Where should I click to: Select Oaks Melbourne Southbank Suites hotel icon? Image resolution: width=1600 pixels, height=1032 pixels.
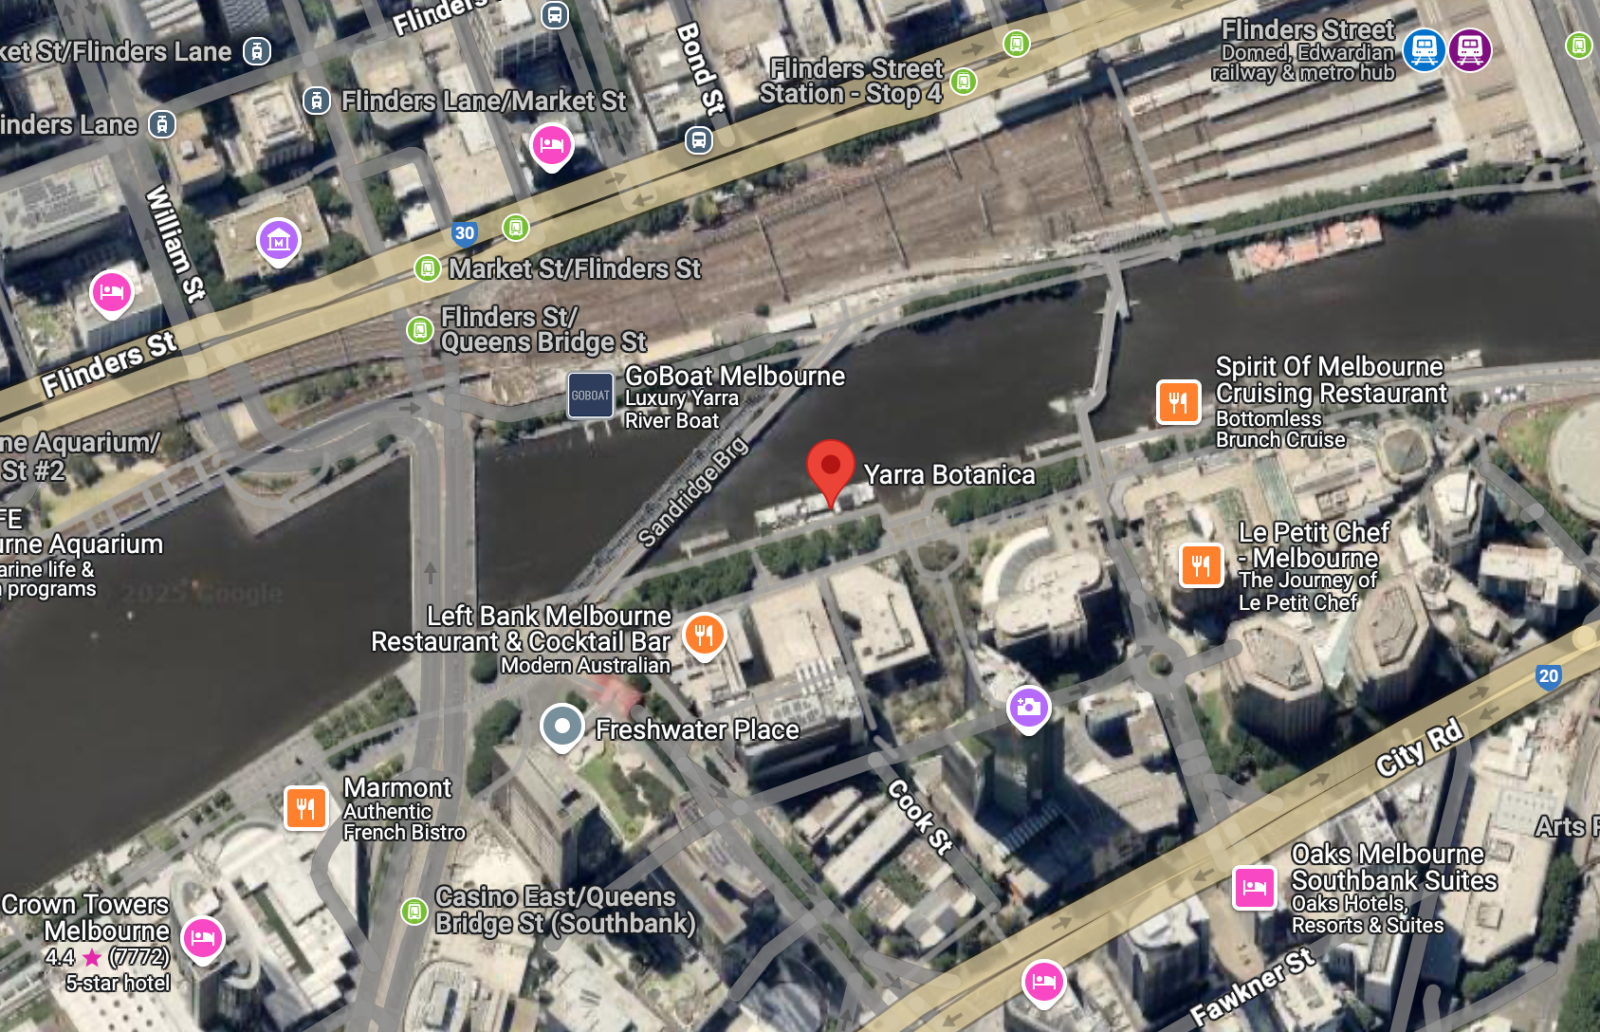pyautogui.click(x=1254, y=887)
